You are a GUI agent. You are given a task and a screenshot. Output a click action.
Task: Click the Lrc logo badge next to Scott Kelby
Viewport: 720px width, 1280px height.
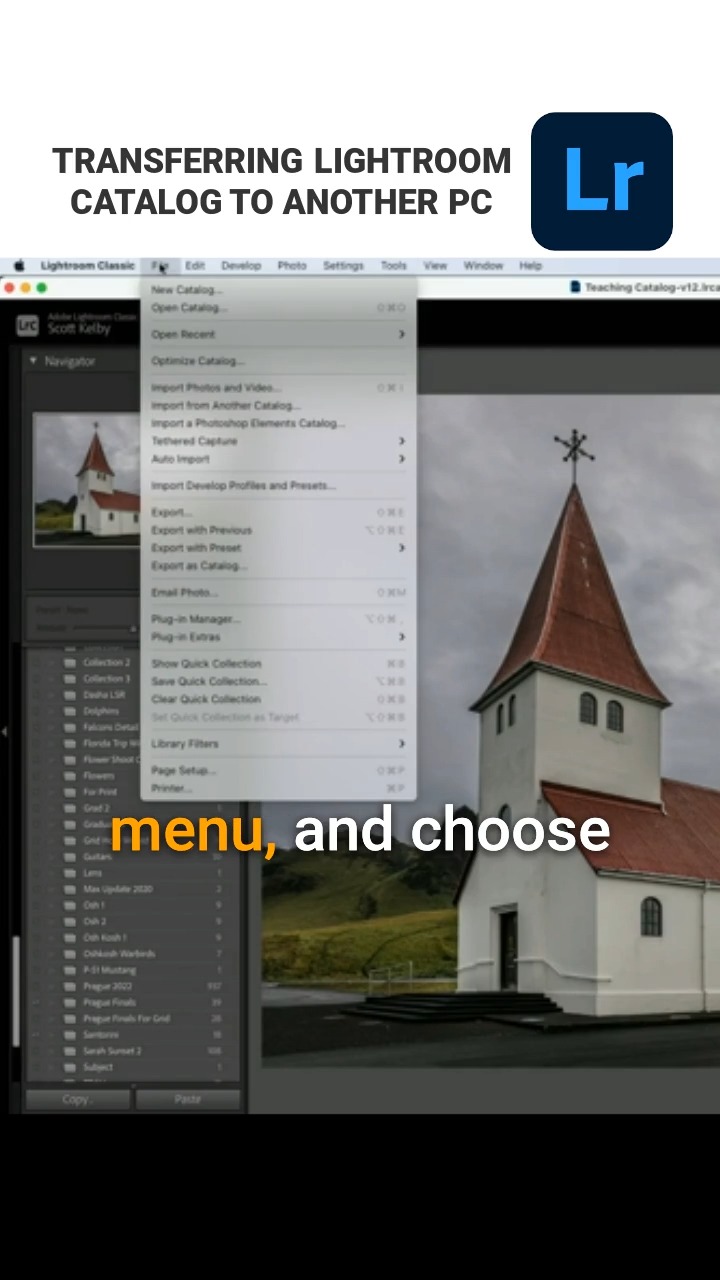[x=27, y=325]
